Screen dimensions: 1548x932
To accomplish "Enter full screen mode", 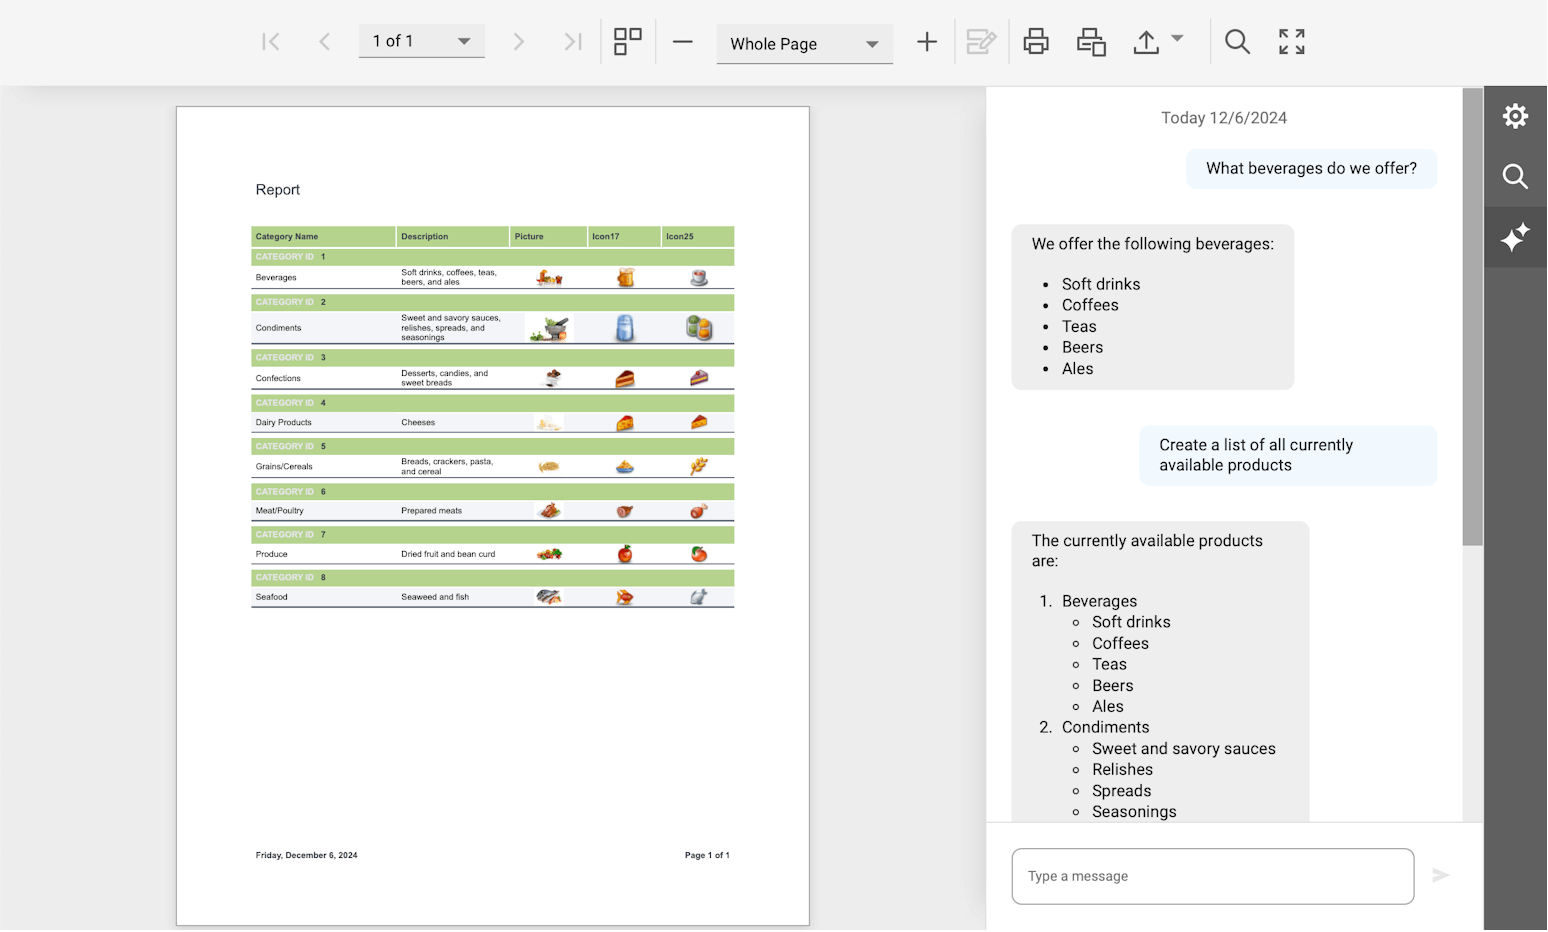I will [1290, 41].
